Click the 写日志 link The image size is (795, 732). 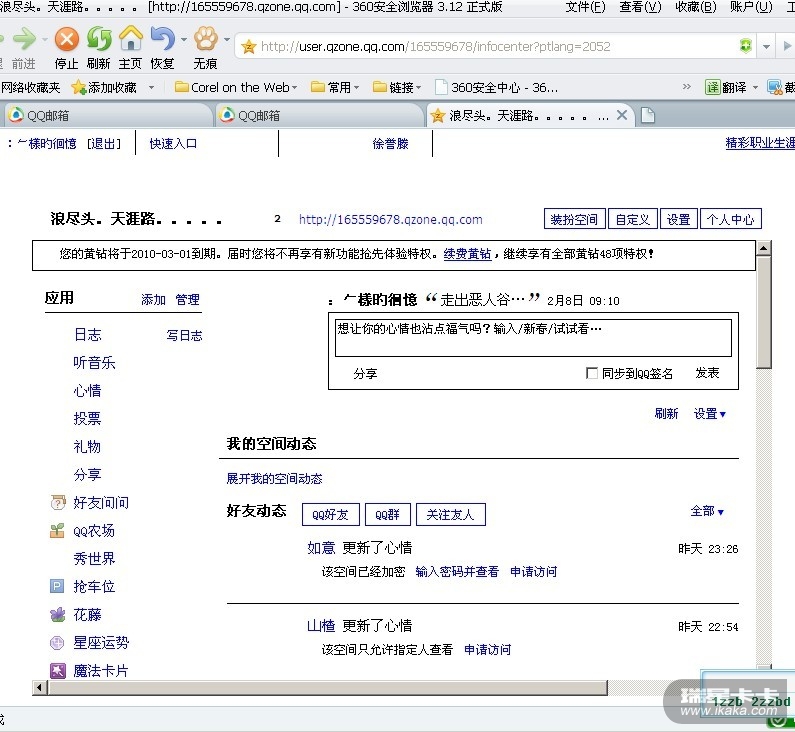point(184,336)
